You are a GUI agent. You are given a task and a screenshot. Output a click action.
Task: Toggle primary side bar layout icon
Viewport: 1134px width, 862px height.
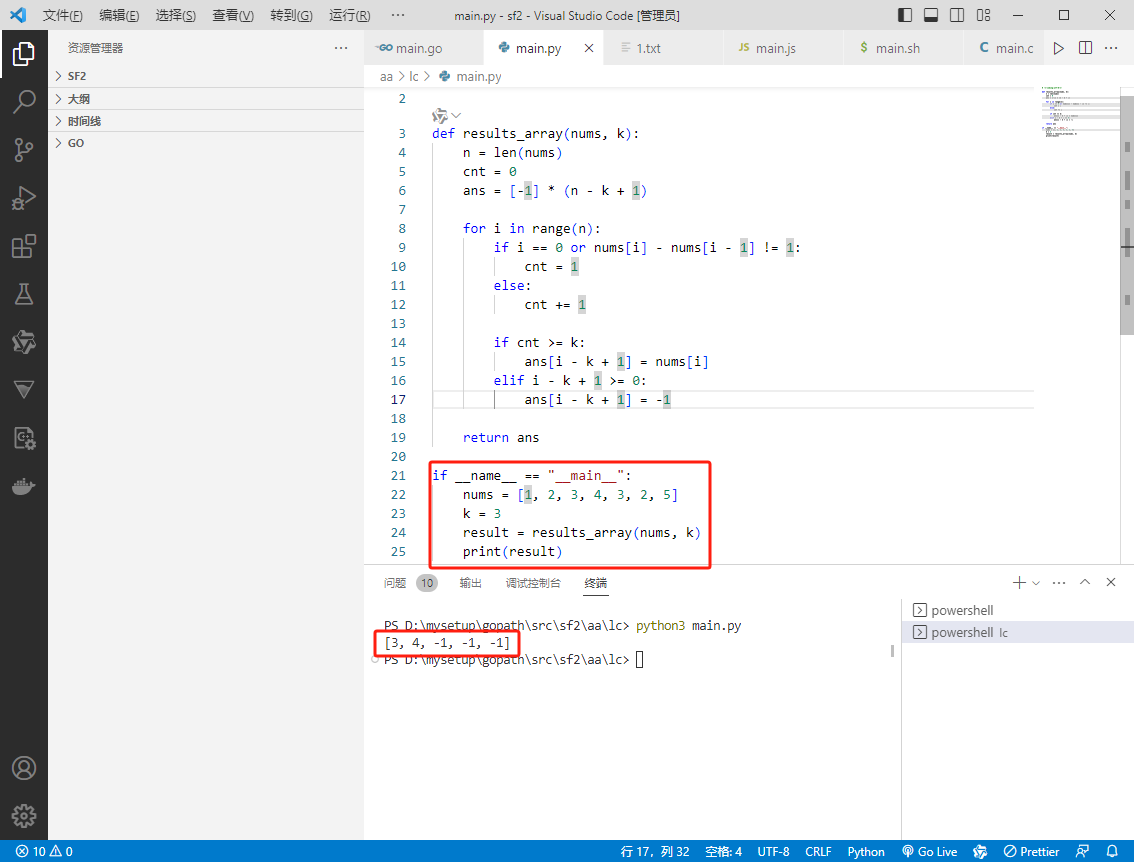pyautogui.click(x=905, y=15)
